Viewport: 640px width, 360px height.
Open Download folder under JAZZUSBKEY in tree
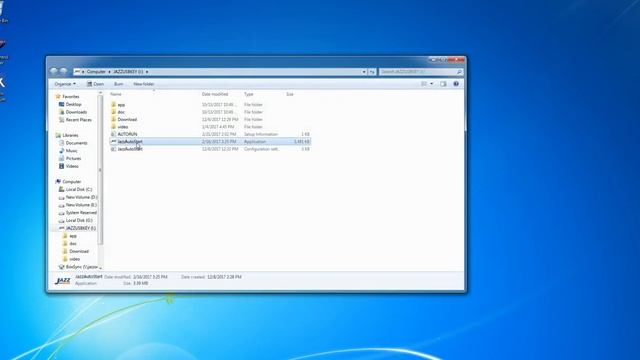[78, 251]
